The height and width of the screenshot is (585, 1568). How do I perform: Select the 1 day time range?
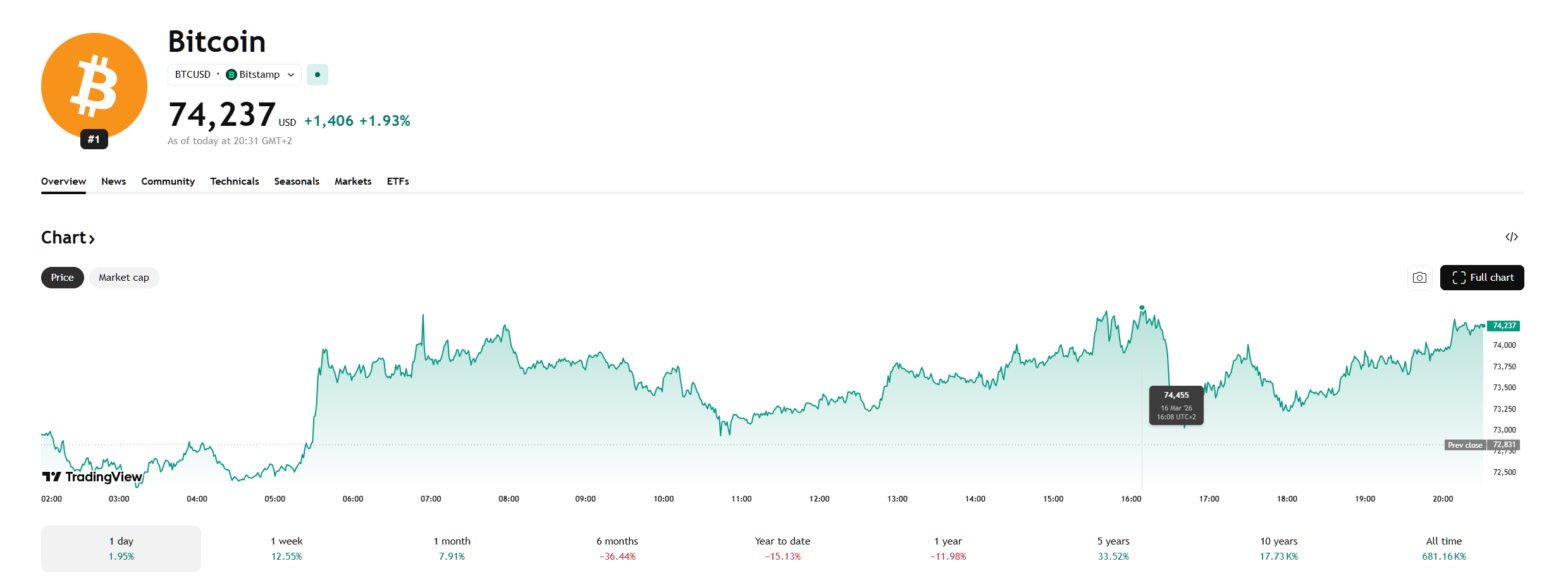120,548
